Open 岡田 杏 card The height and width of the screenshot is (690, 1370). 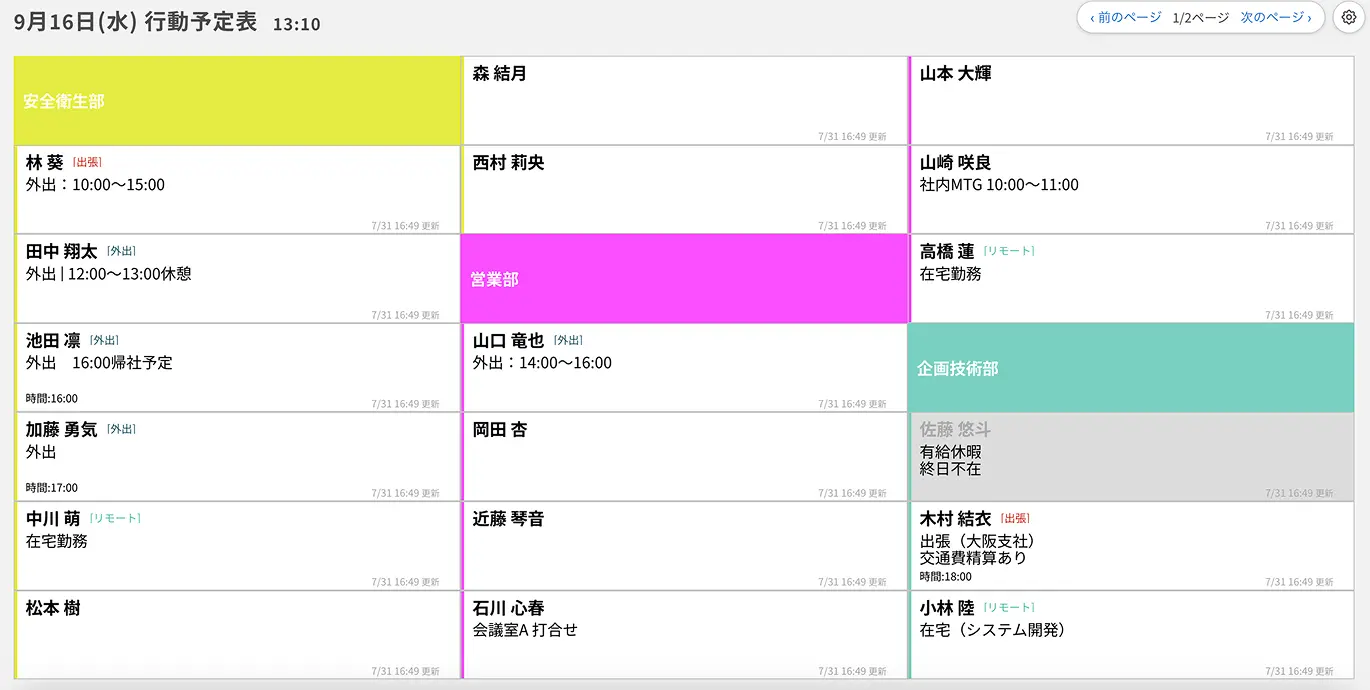coord(684,457)
